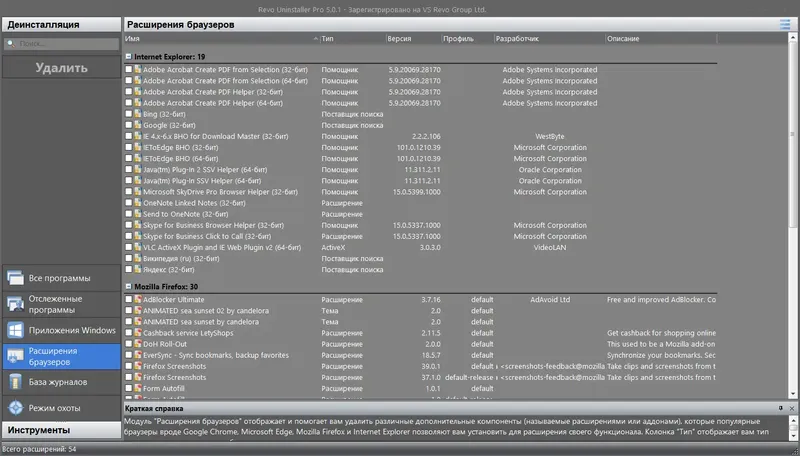Click icon of IEToEdge BHO (32-бит) row

pos(138,147)
